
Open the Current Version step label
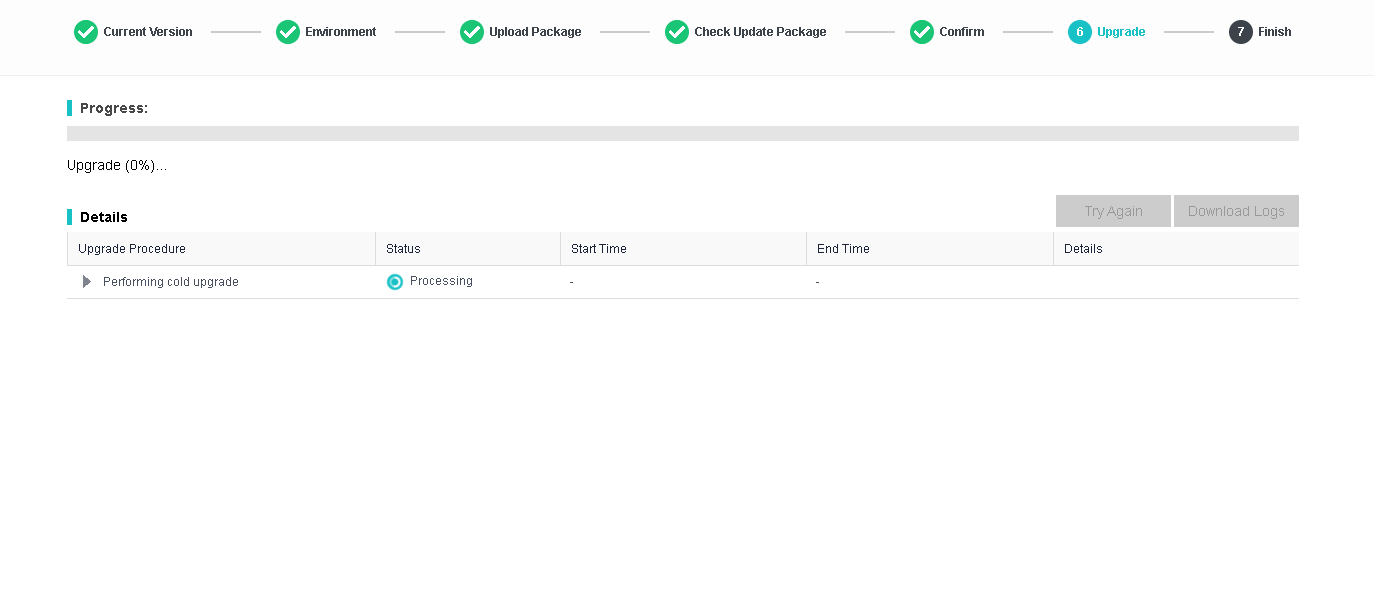[x=148, y=32]
